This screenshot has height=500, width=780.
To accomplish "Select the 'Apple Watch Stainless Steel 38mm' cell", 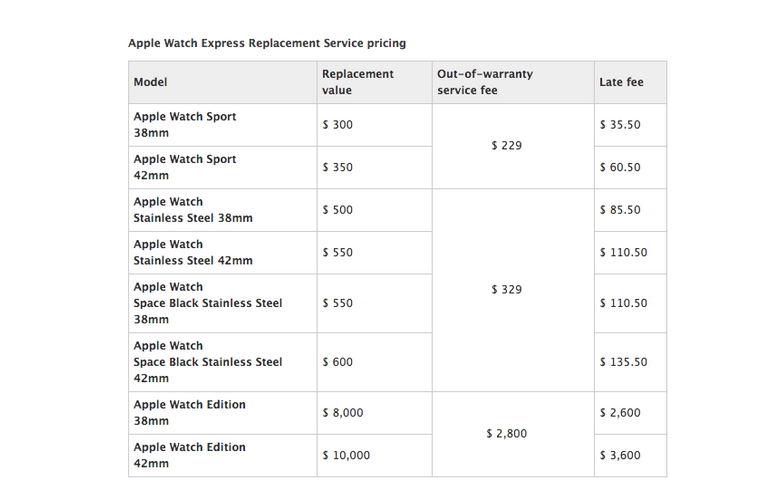I will tap(223, 210).
